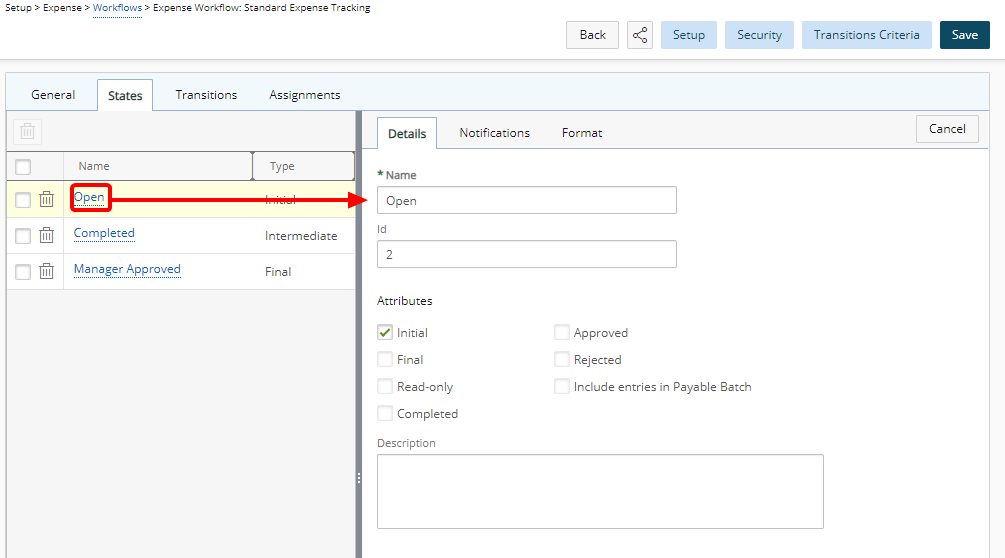Viewport: 1005px width, 558px height.
Task: Select the Open row checkbox
Action: tap(23, 200)
